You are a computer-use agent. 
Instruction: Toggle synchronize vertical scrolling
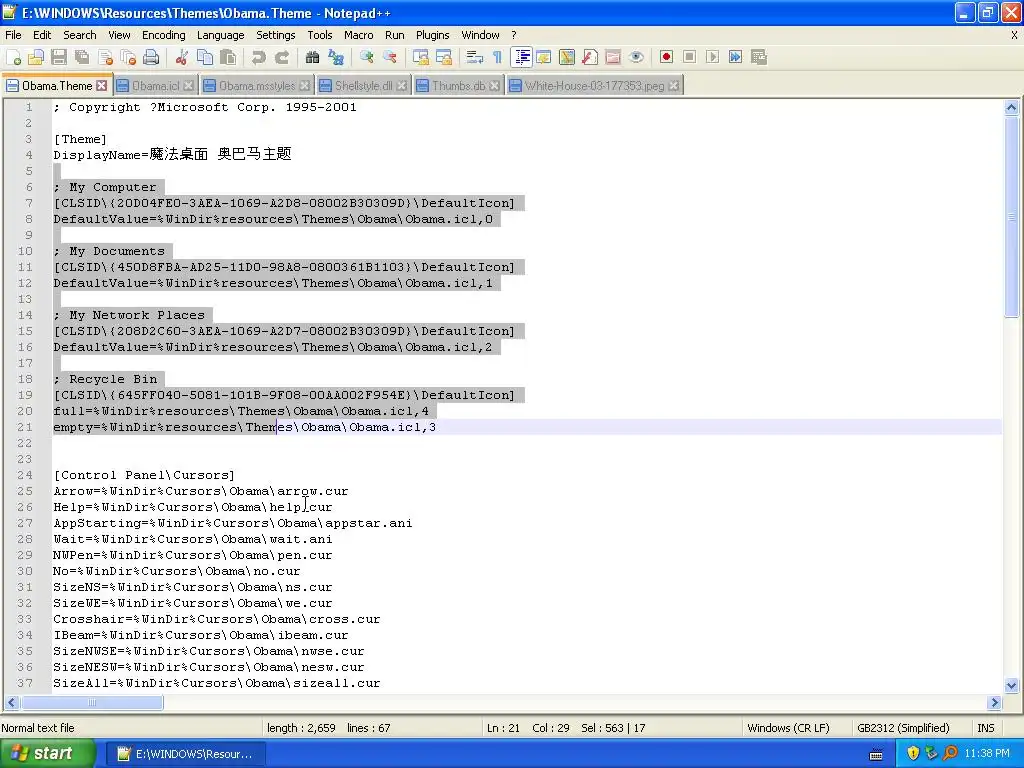pos(421,57)
